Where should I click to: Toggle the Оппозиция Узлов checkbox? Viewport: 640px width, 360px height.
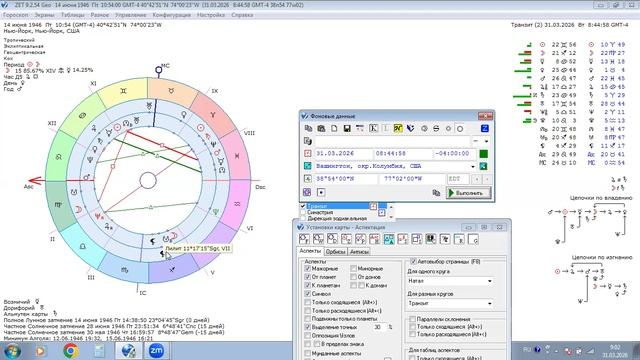pos(308,336)
